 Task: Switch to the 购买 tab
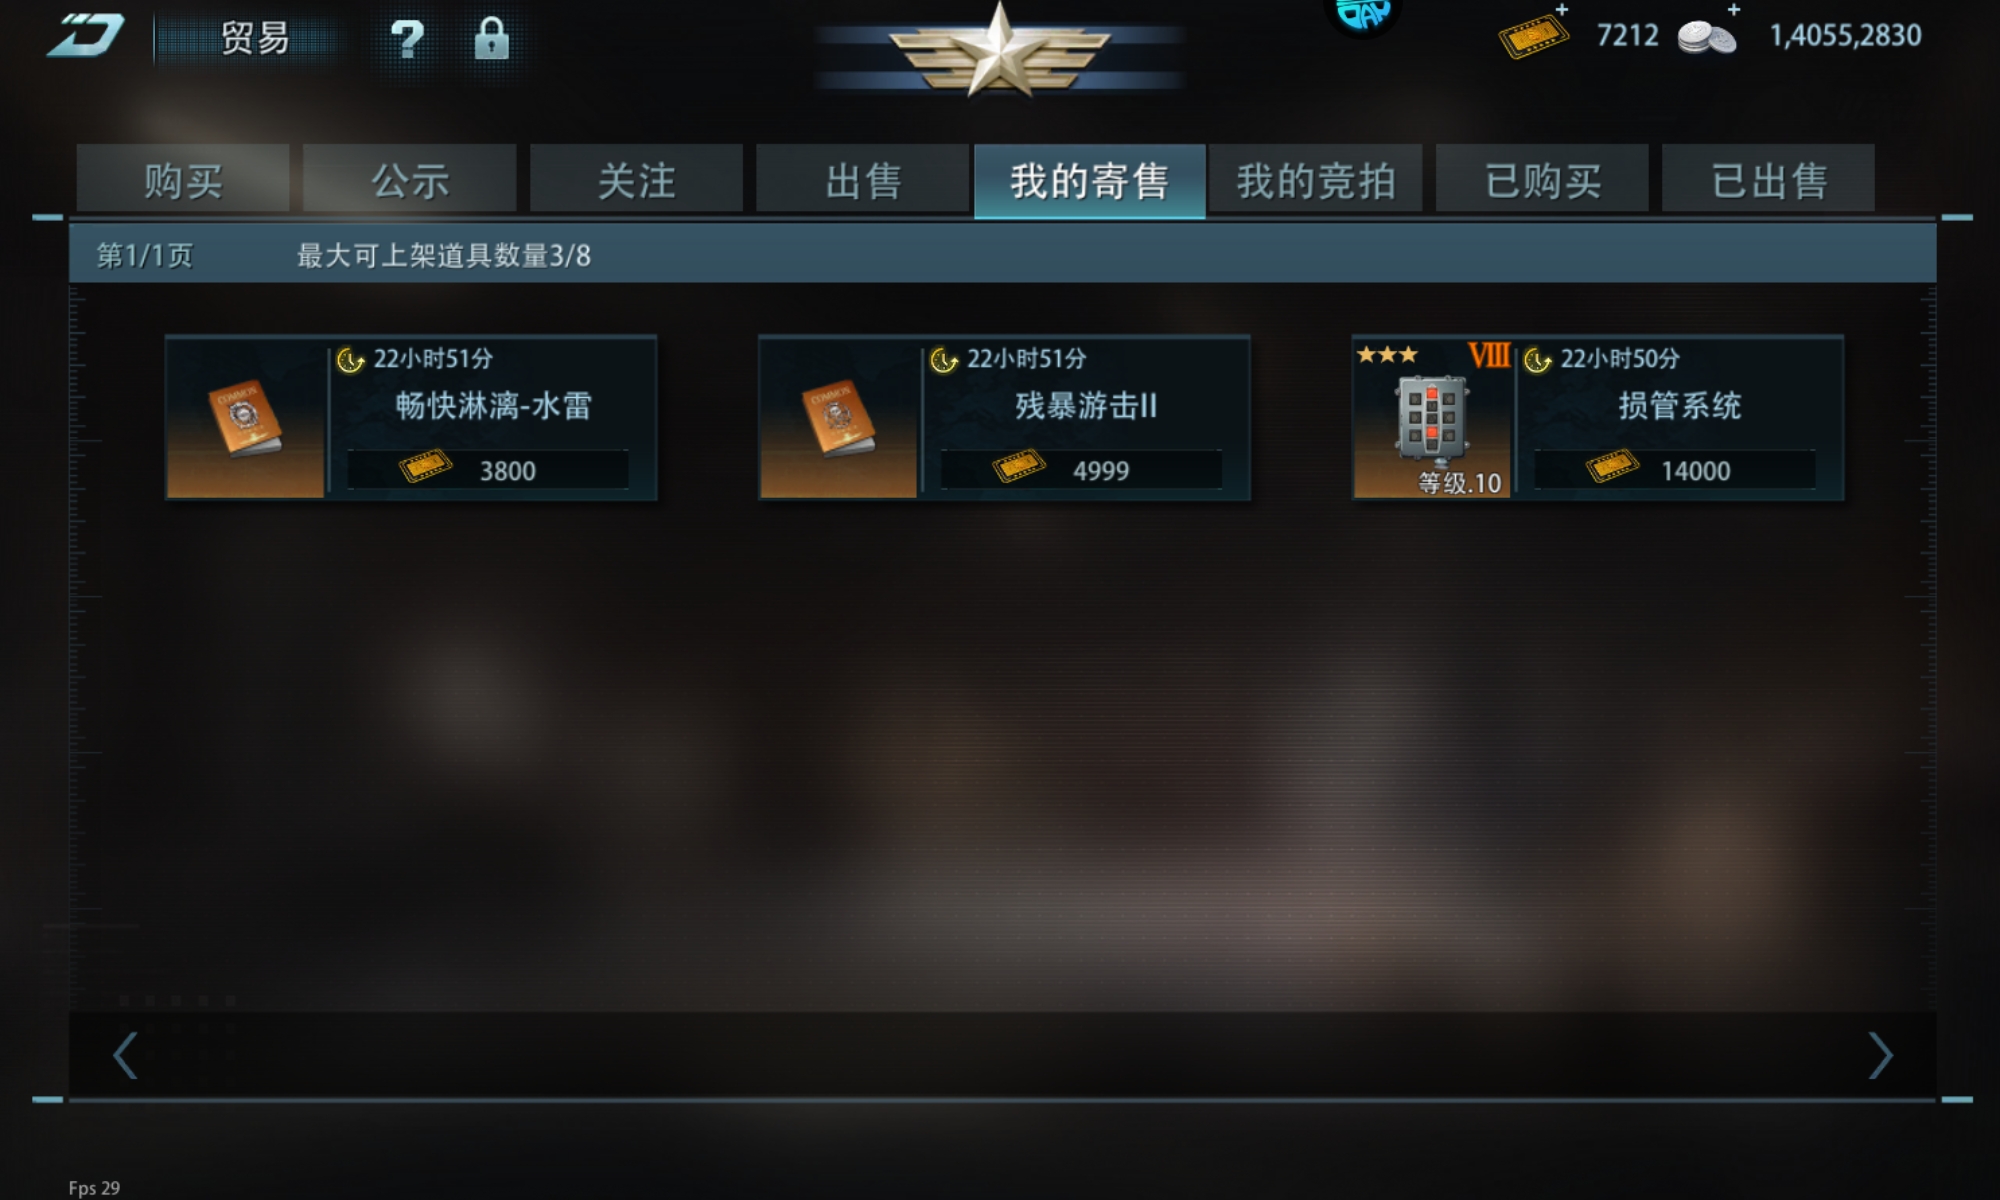point(183,179)
